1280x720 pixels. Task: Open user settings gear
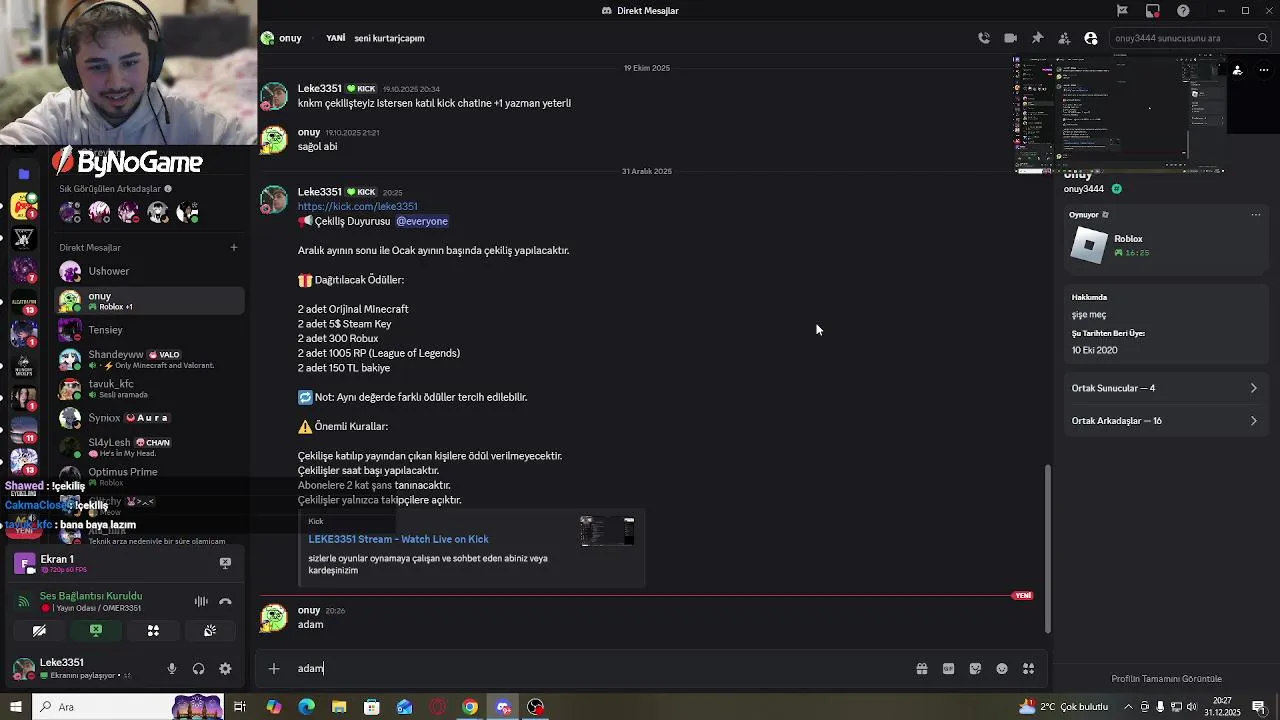[225, 669]
